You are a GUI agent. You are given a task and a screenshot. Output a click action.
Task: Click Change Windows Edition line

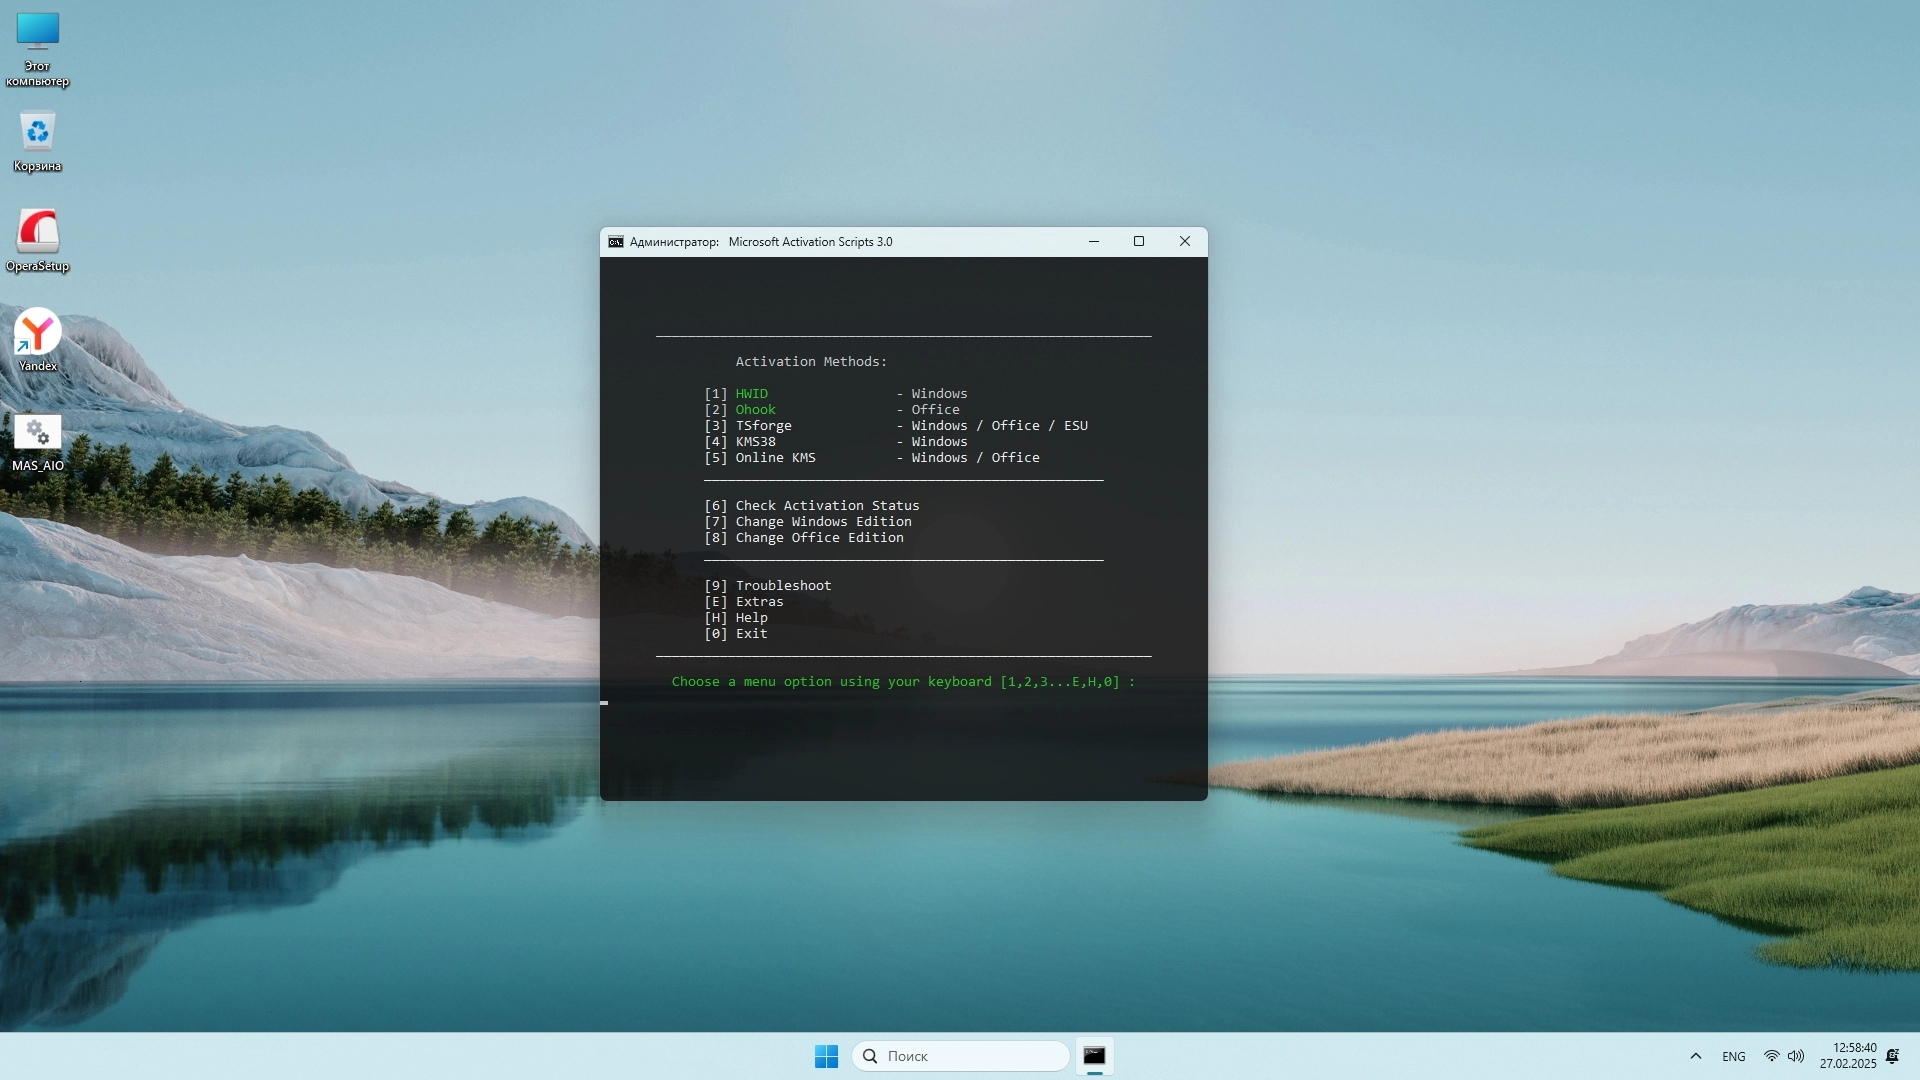(x=808, y=522)
